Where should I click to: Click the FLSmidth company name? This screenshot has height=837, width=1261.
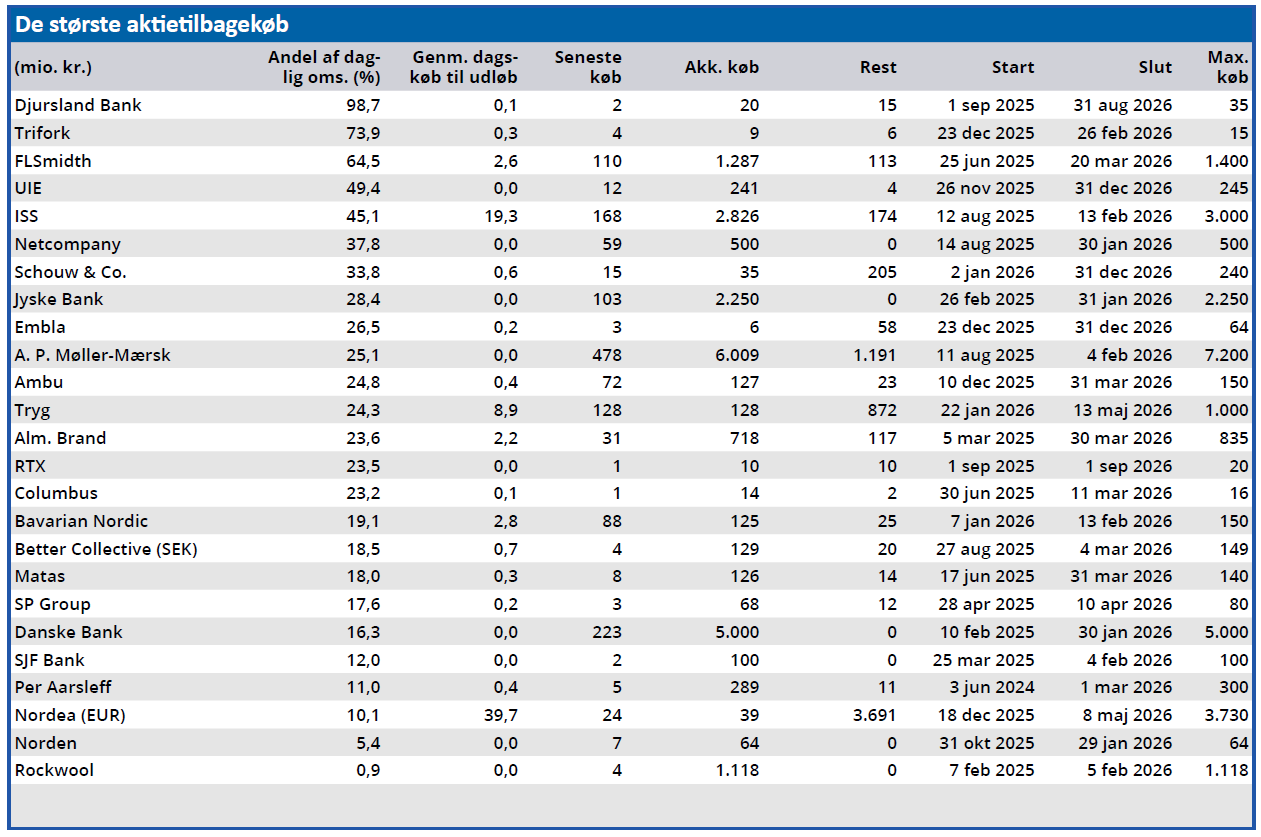53,161
